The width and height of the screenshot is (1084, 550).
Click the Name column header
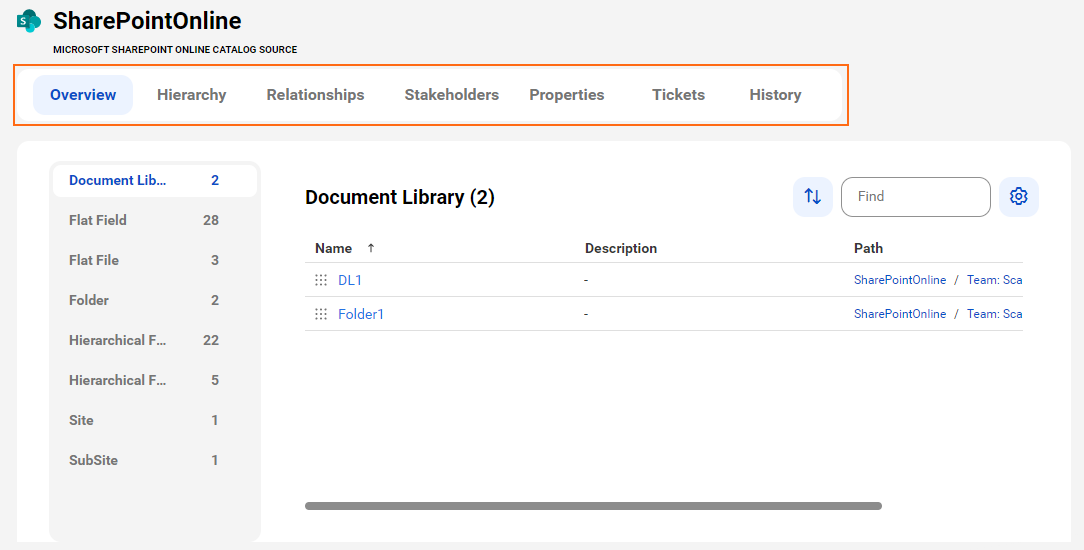click(333, 248)
